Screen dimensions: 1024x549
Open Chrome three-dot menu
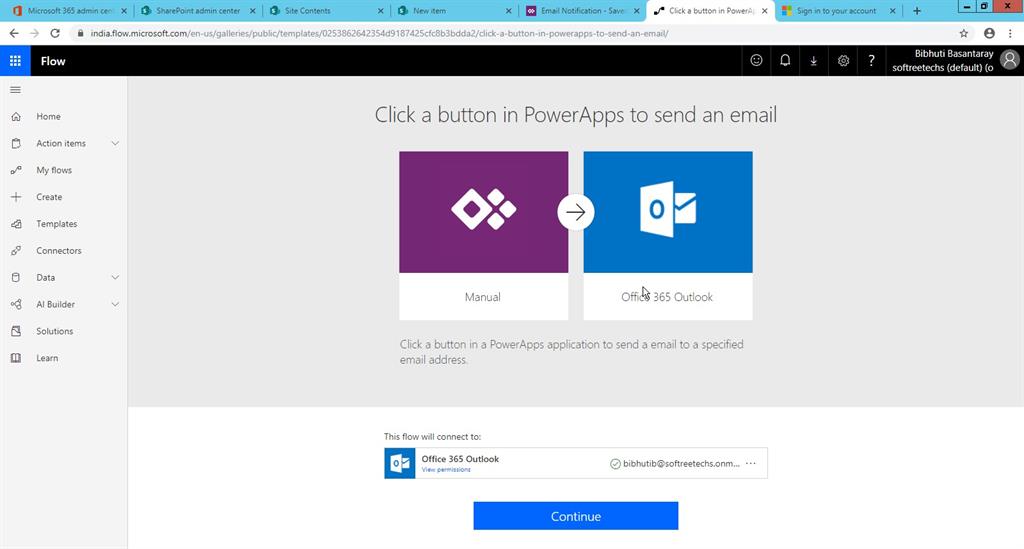pyautogui.click(x=1011, y=33)
